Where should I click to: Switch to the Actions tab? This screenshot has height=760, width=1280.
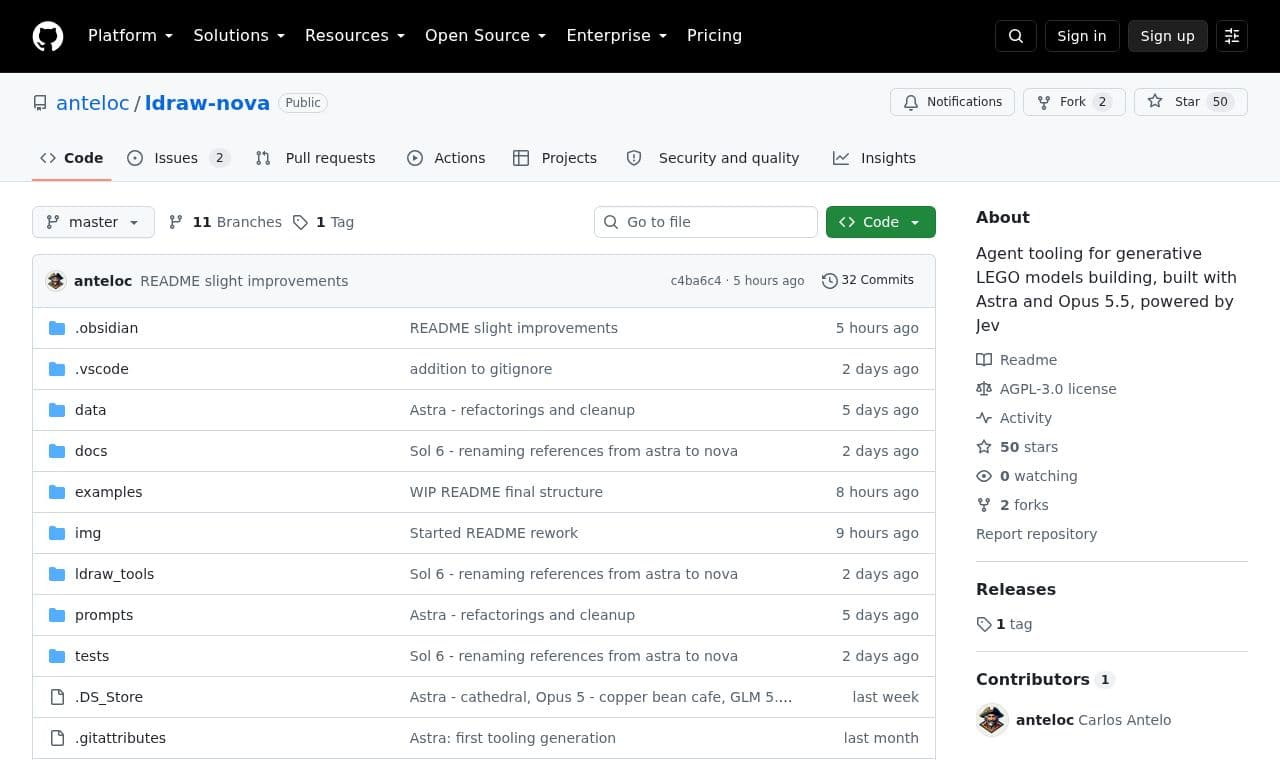(x=446, y=158)
